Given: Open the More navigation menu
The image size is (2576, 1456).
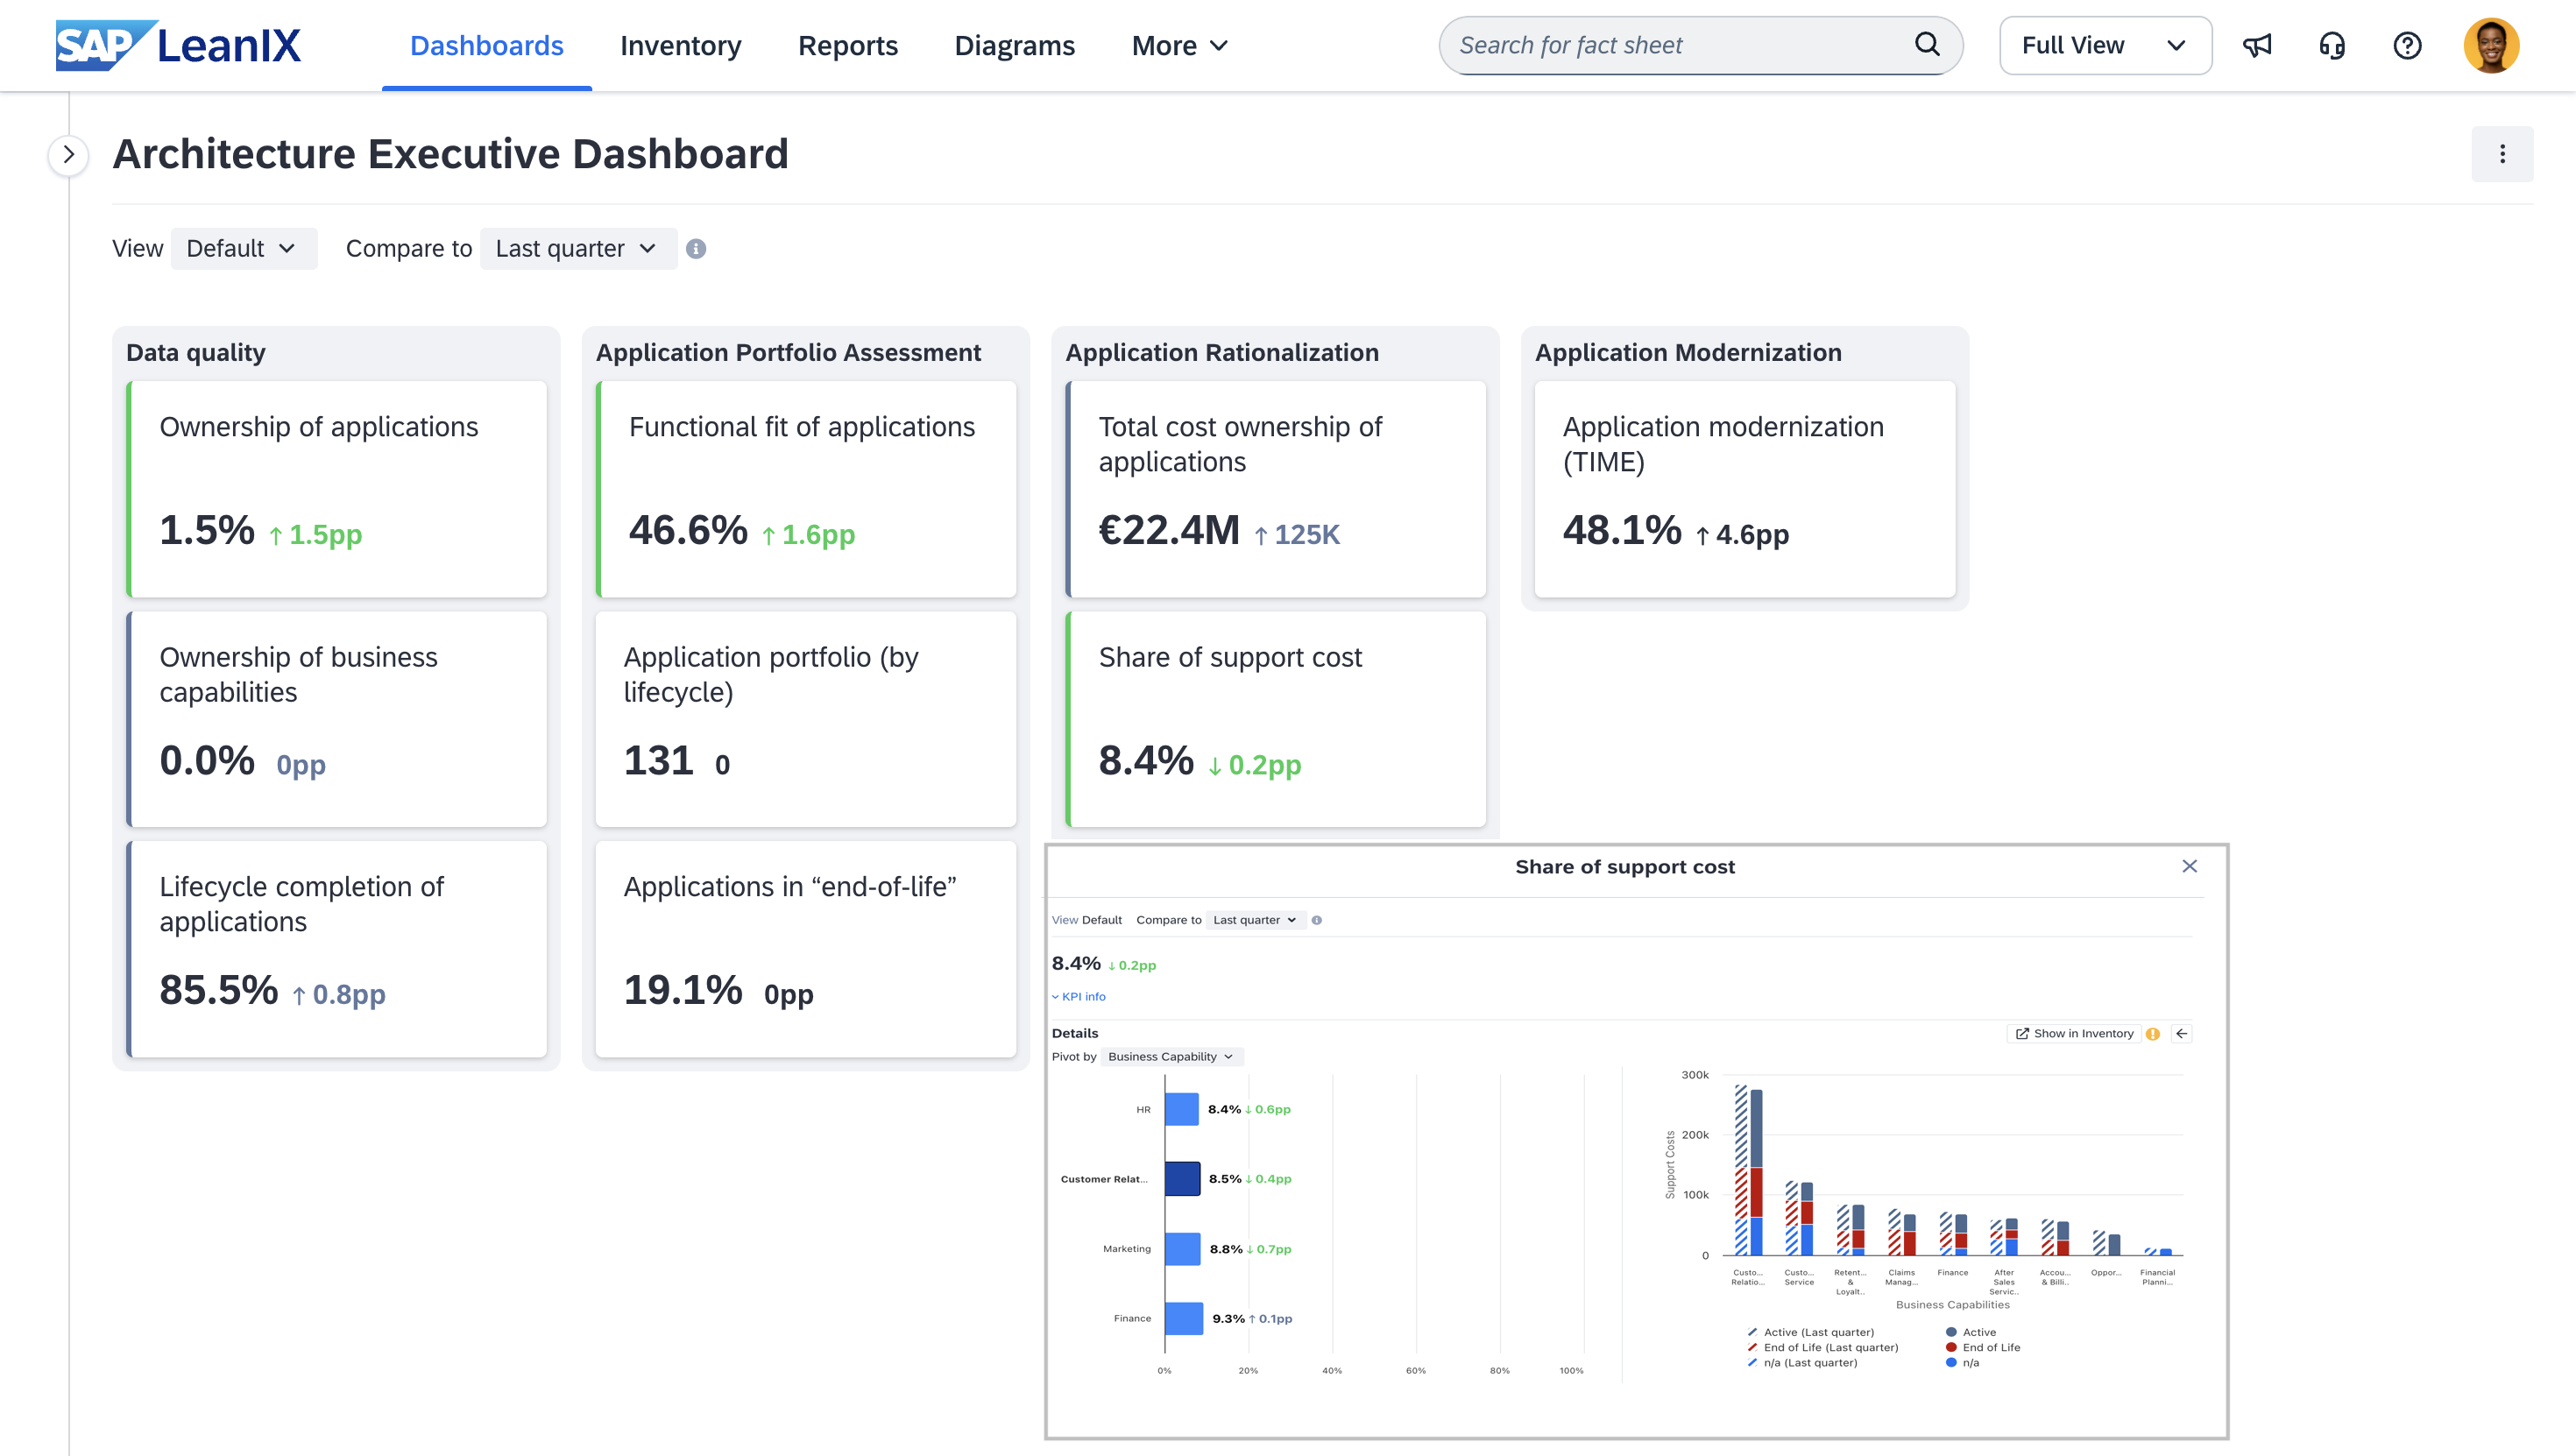Looking at the screenshot, I should (x=1179, y=45).
